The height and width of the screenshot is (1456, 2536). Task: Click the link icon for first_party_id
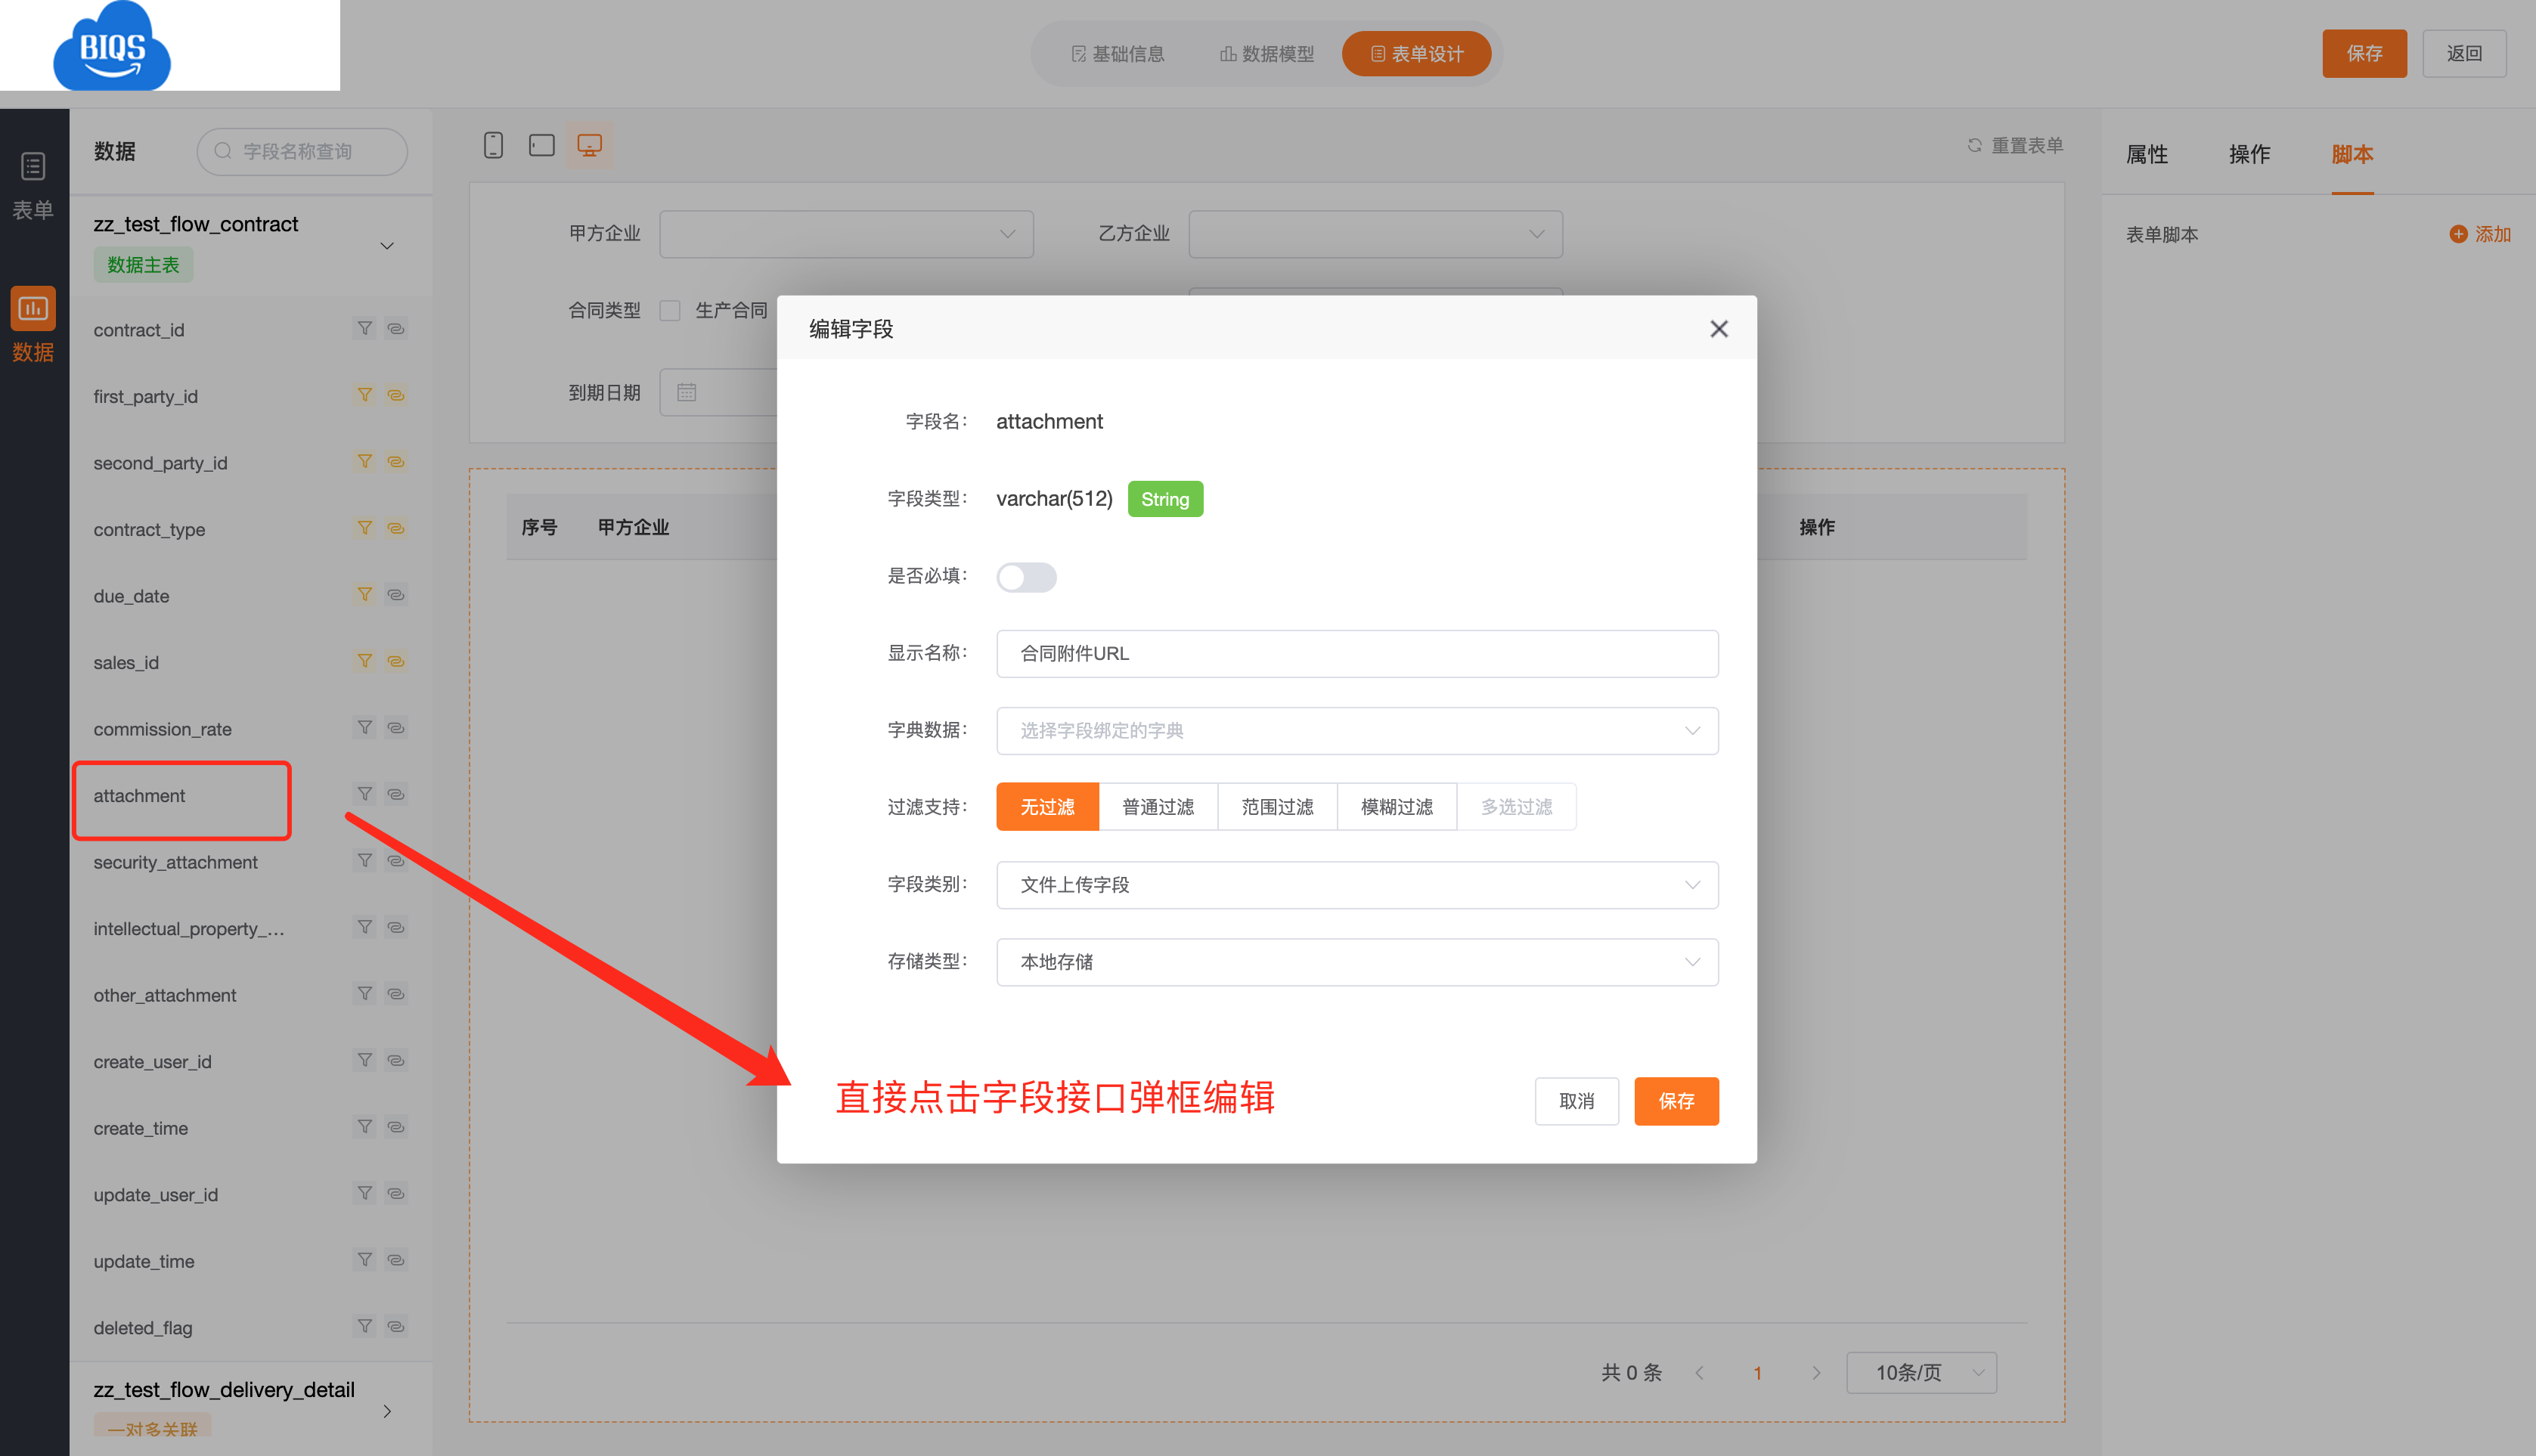[x=396, y=395]
